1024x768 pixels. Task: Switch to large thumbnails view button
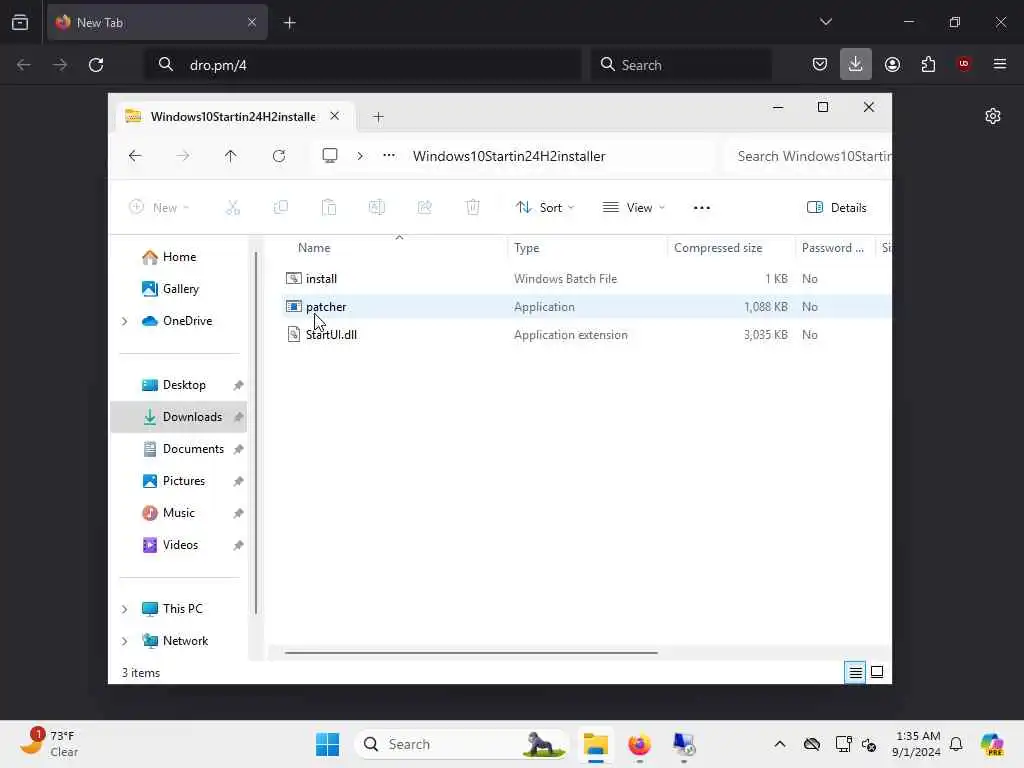[877, 672]
